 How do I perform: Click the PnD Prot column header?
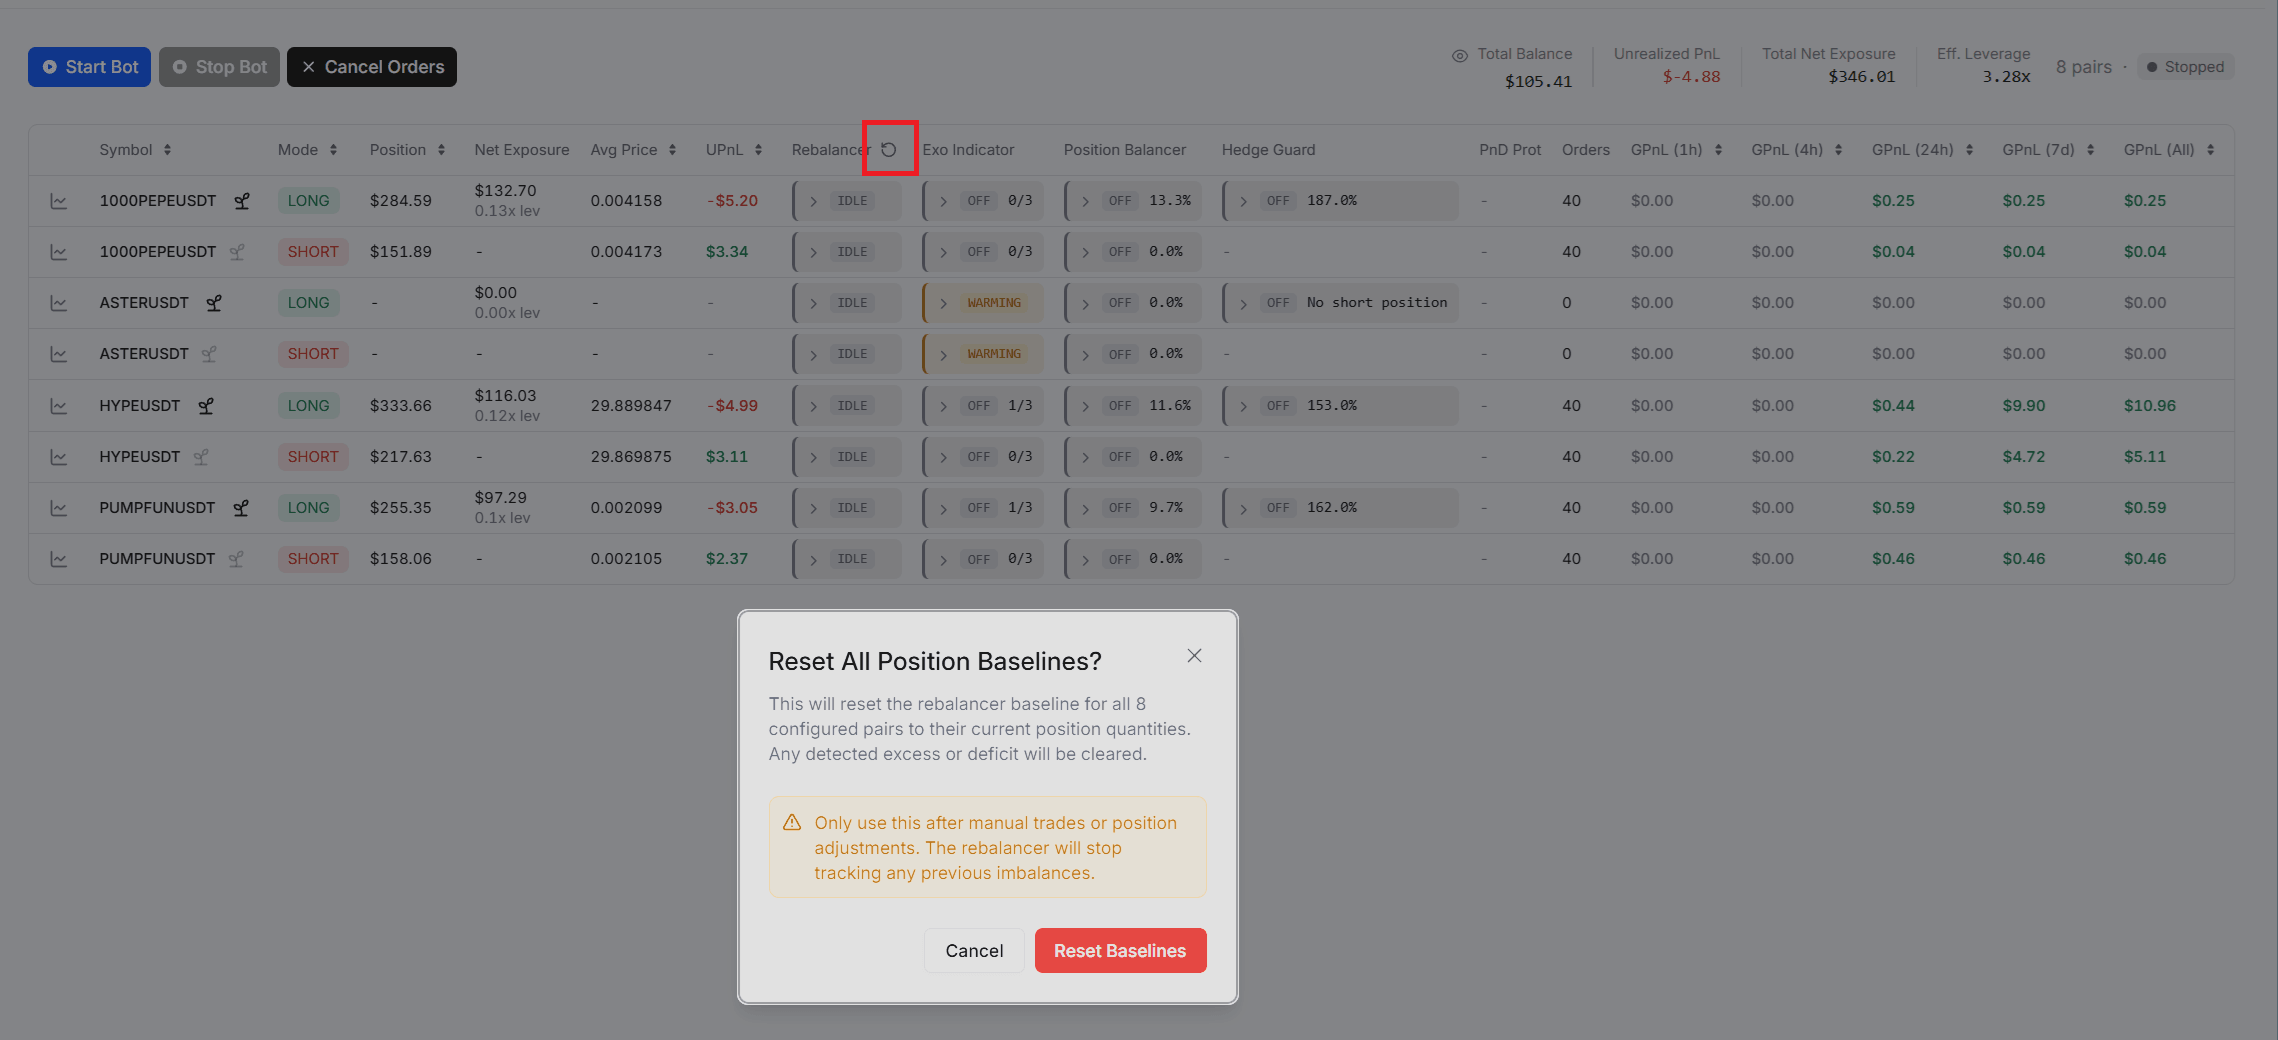click(x=1510, y=150)
